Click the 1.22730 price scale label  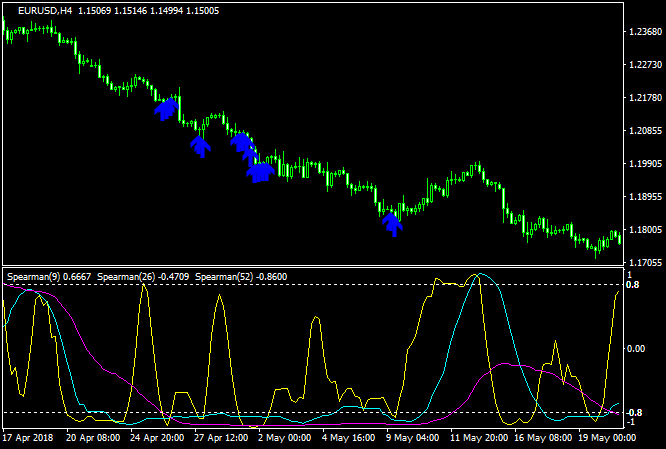(644, 65)
